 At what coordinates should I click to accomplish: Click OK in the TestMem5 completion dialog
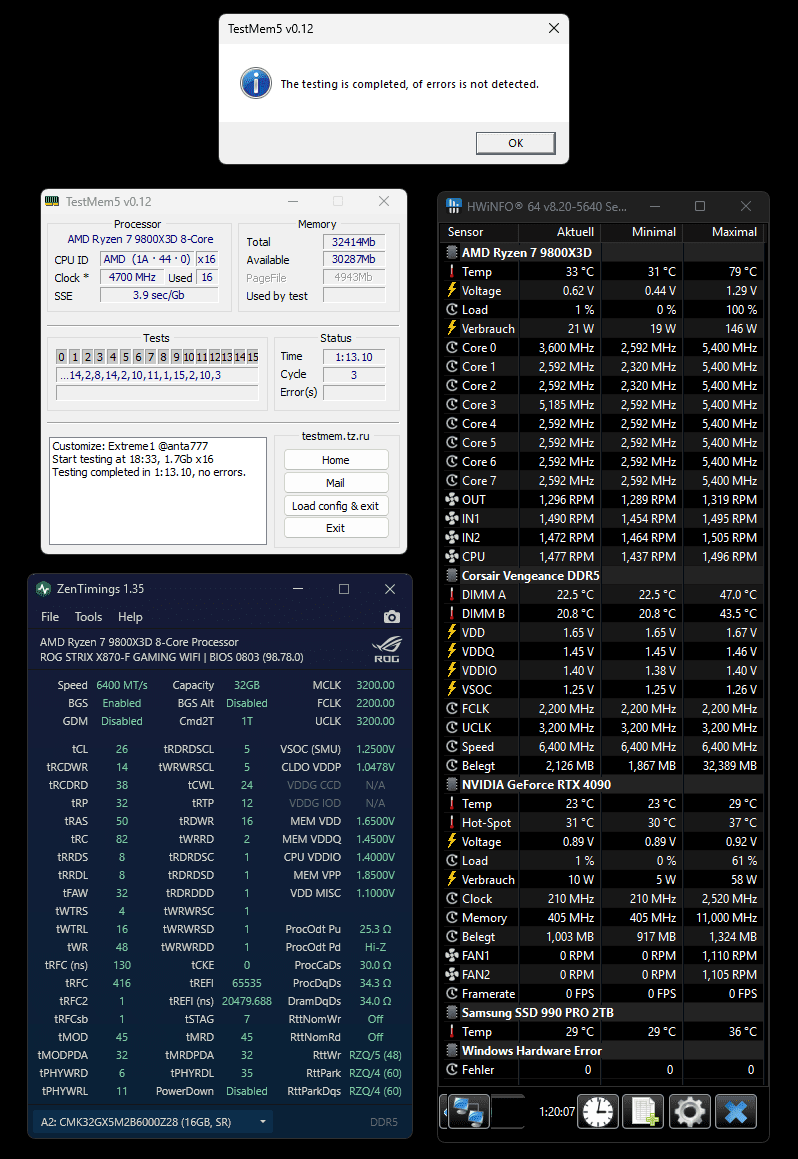[515, 143]
